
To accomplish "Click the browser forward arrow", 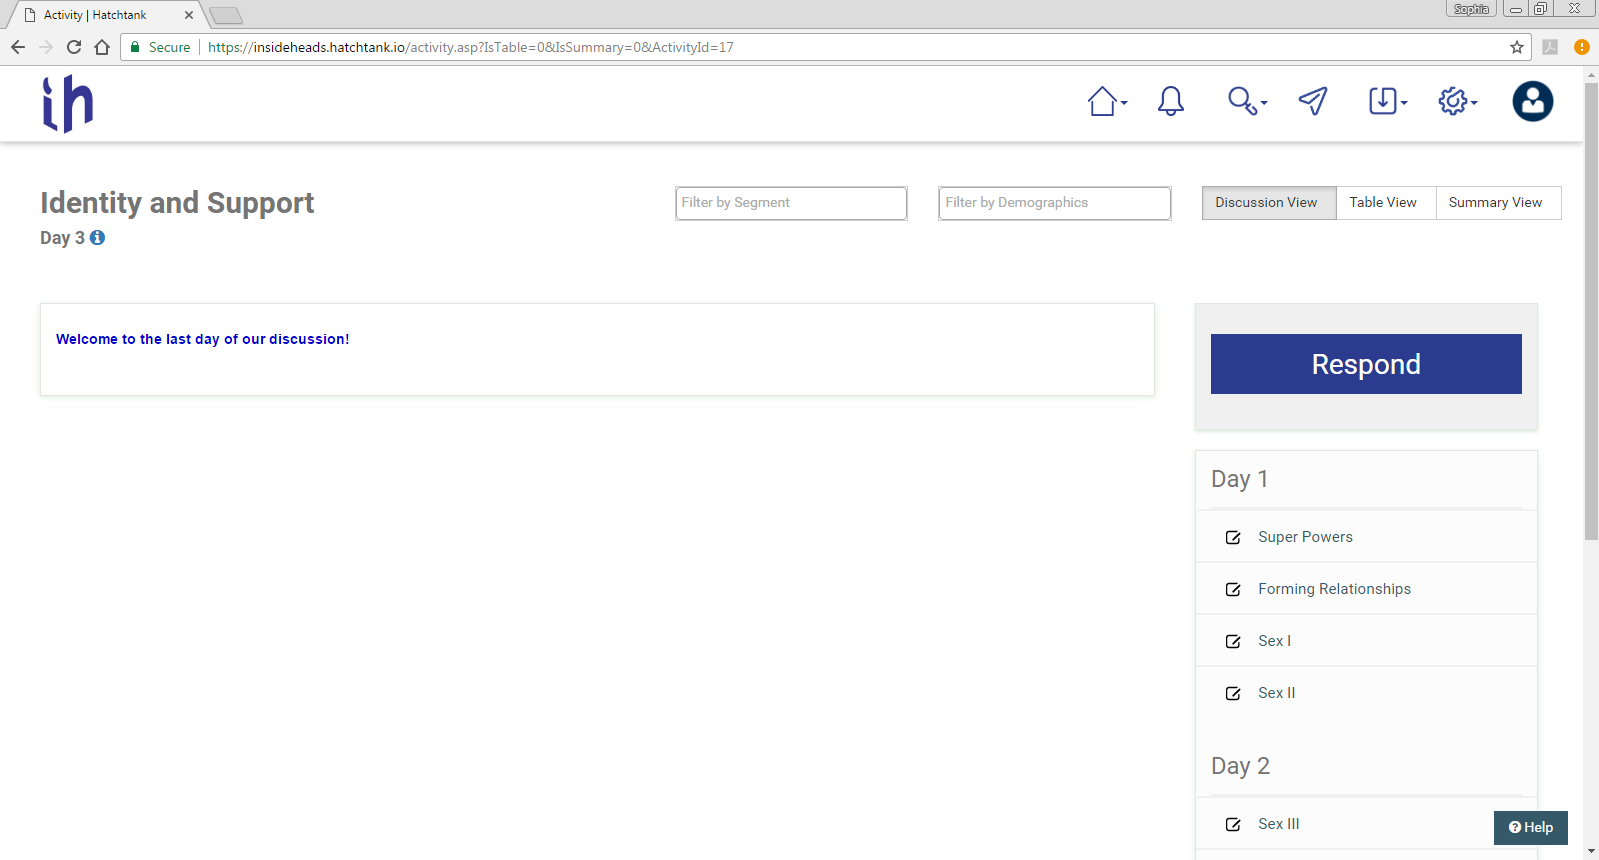I will point(46,47).
